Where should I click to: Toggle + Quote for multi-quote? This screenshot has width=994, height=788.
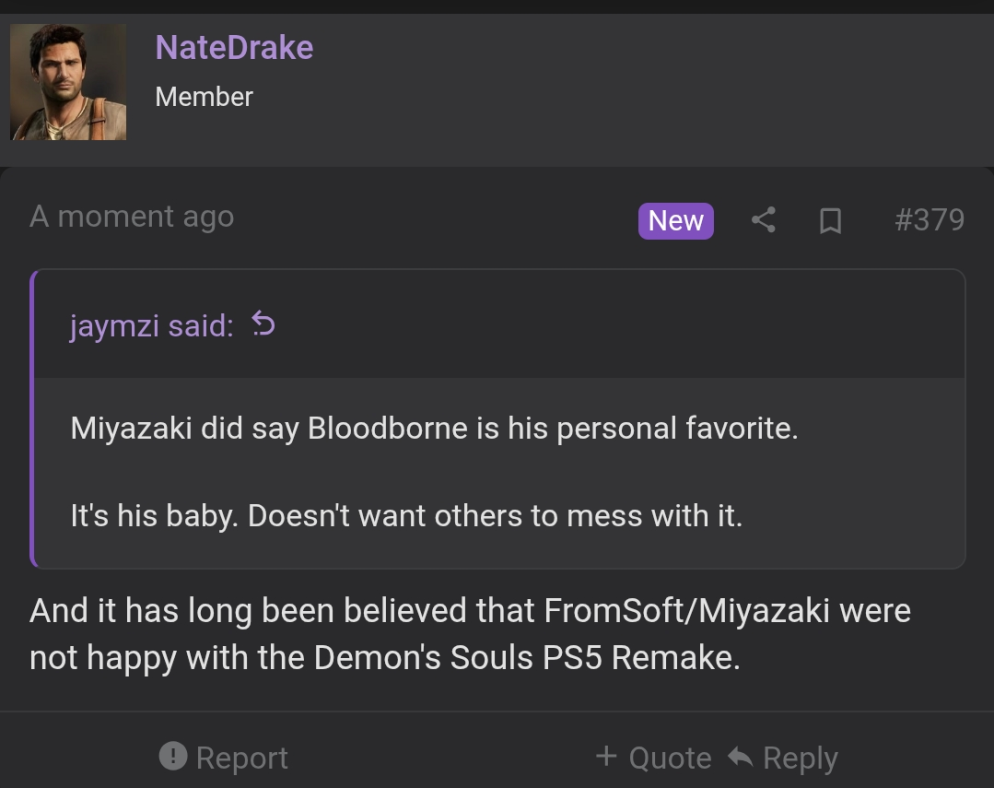[654, 757]
